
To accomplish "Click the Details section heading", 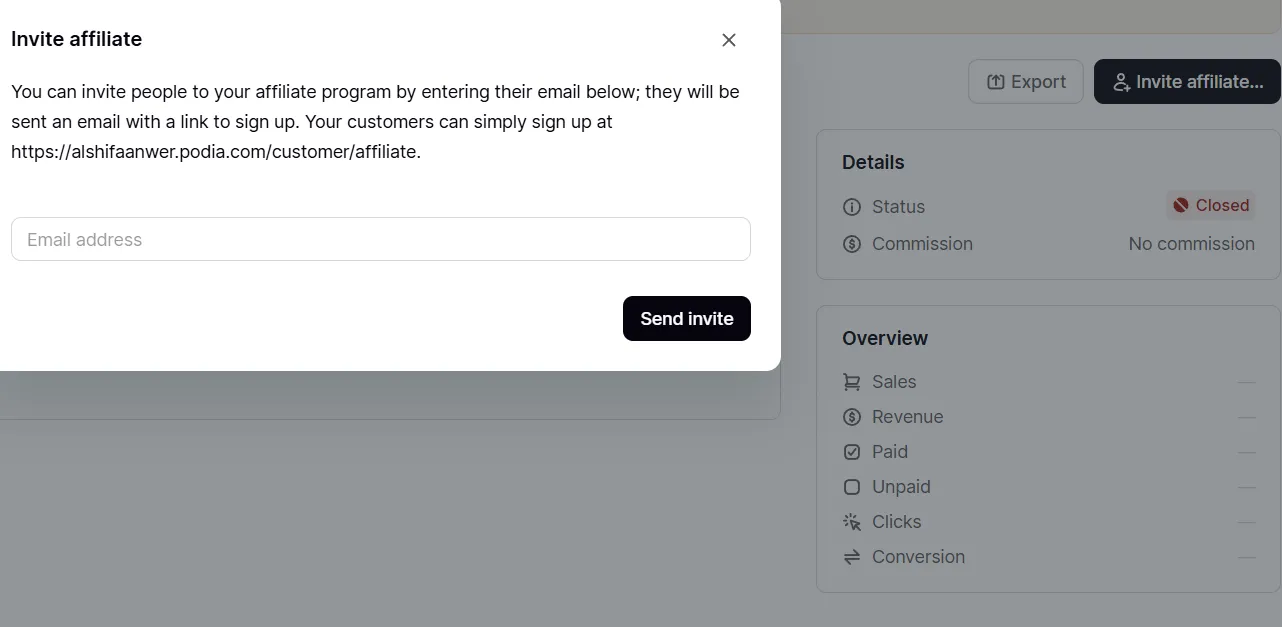I will (873, 162).
